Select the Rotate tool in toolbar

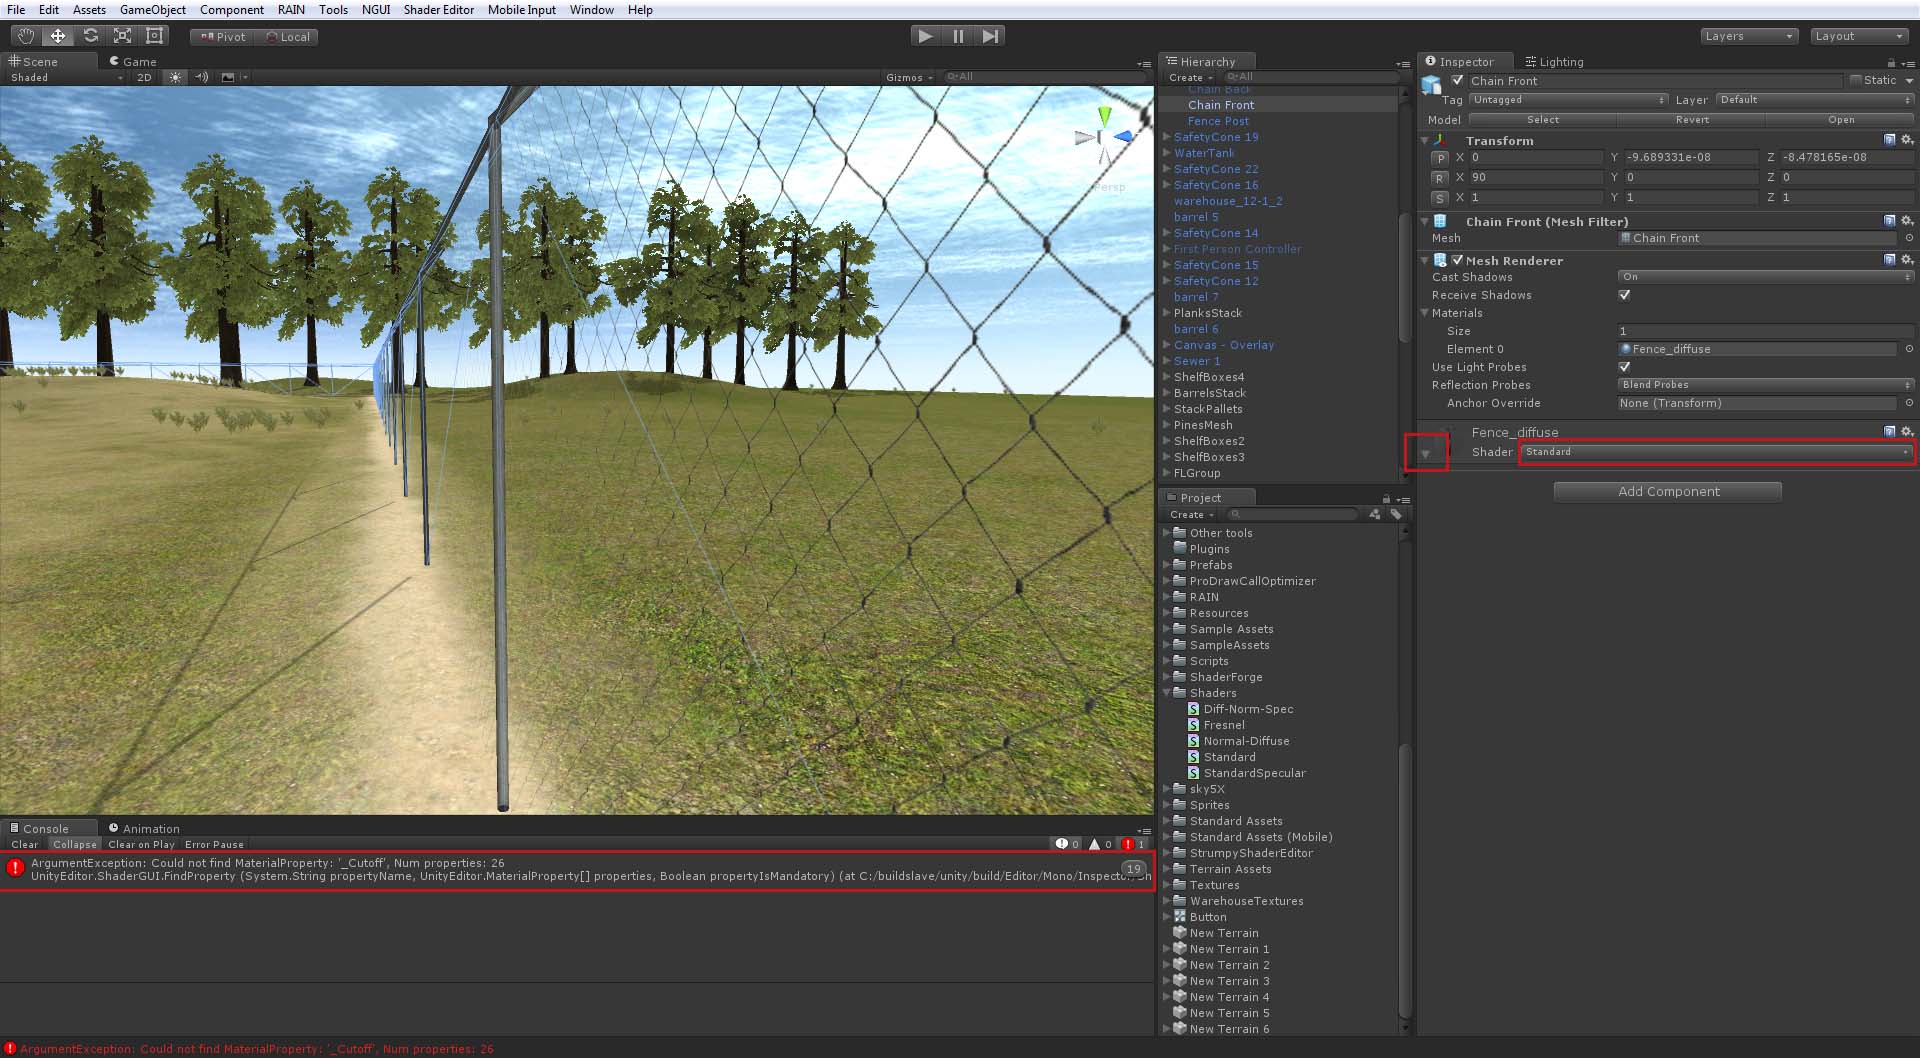tap(90, 36)
